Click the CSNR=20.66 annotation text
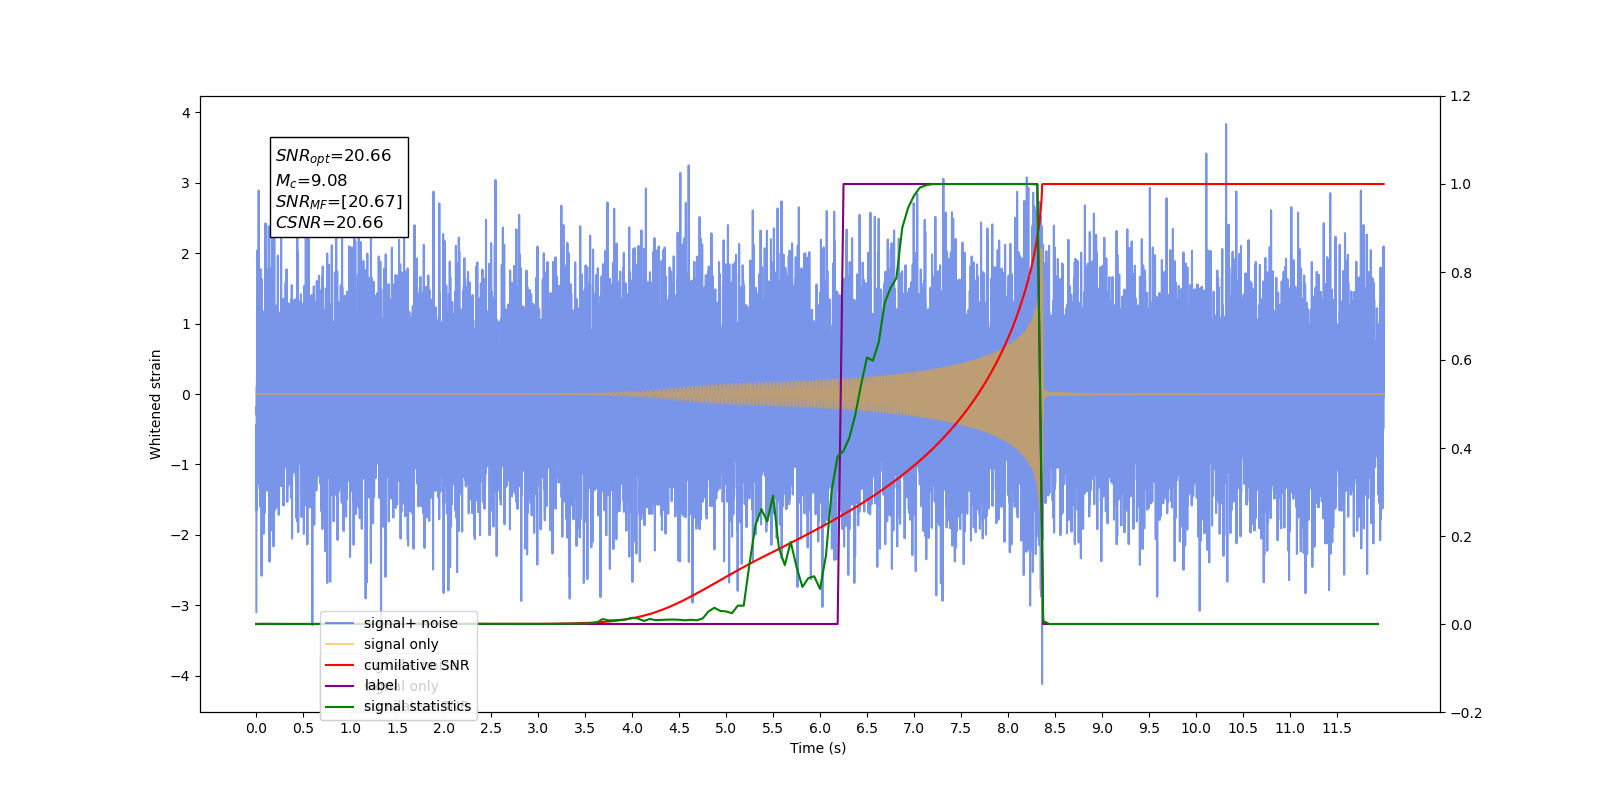 (x=329, y=223)
